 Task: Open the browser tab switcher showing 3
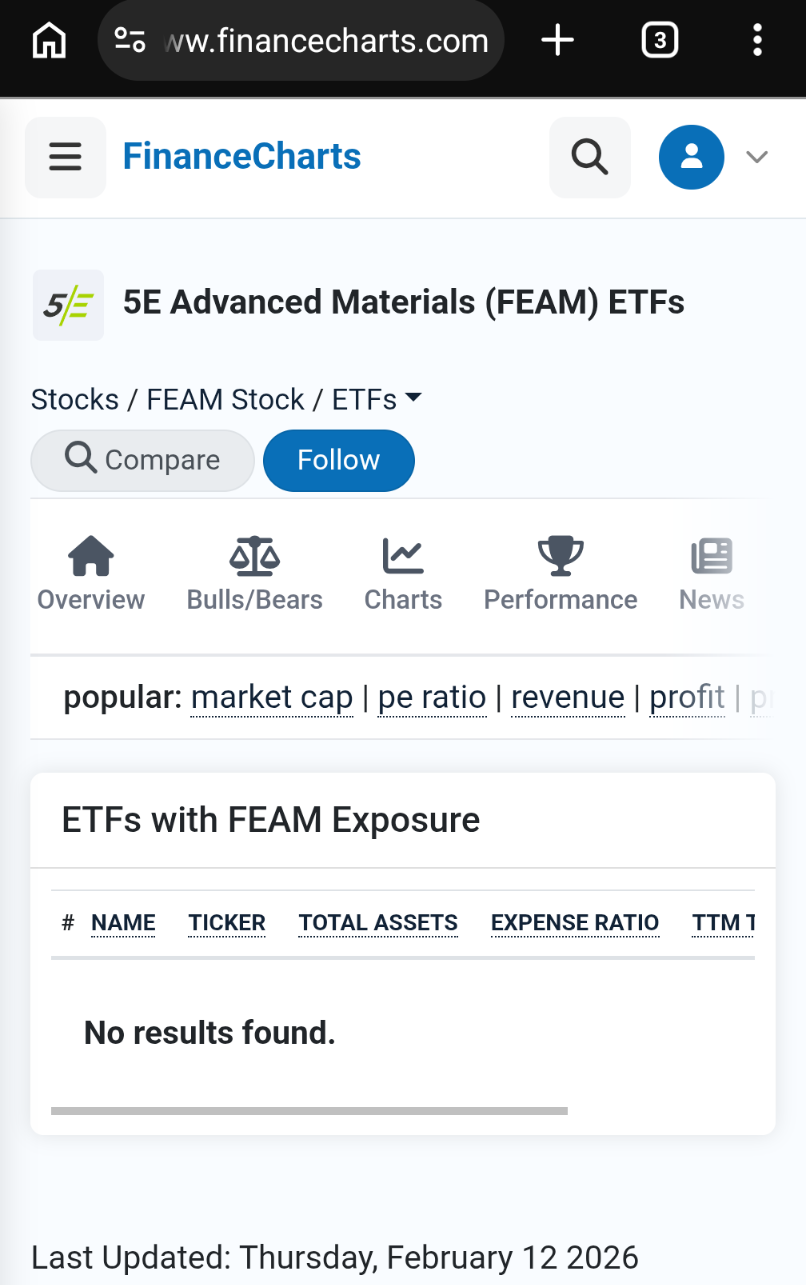pos(659,41)
